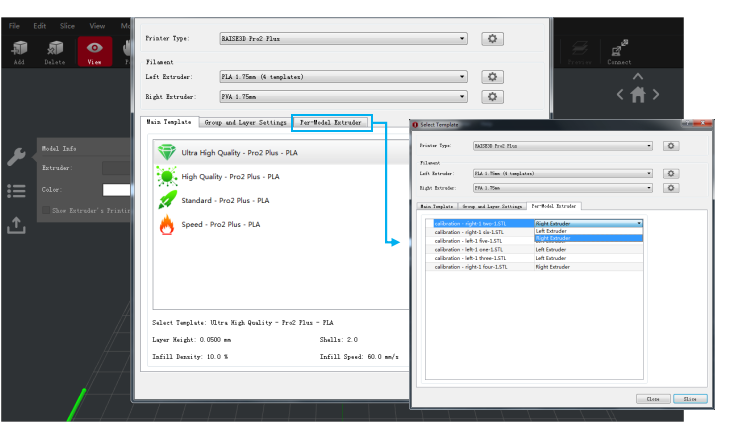Click the green burst High Quality icon
The image size is (739, 424).
[166, 177]
